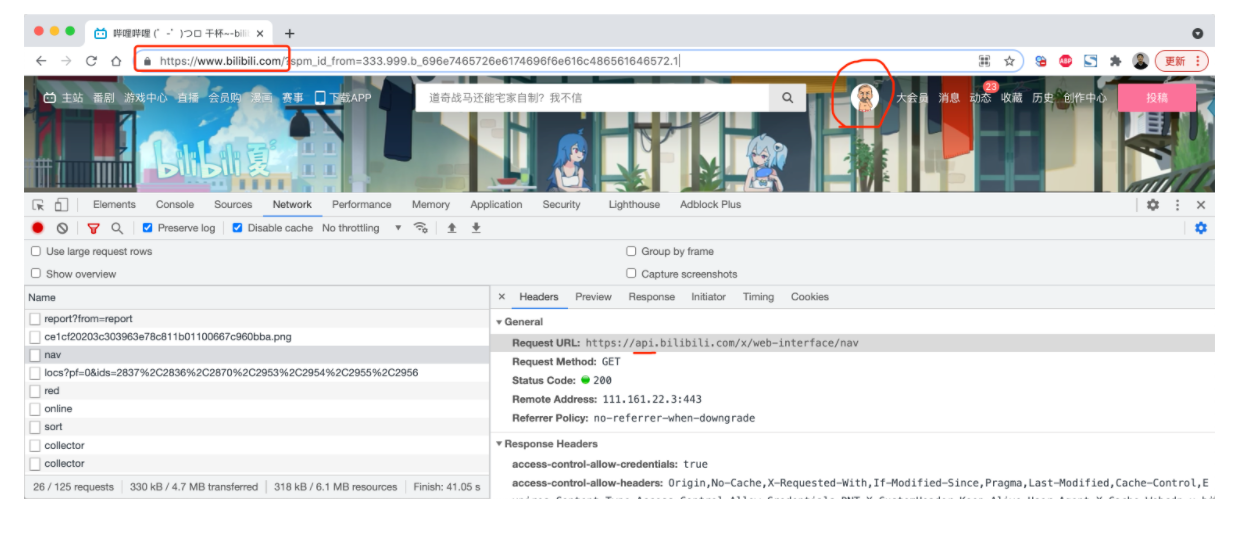Screen dimensions: 1234x537
Task: Open the bilibili user avatar
Action: (865, 97)
